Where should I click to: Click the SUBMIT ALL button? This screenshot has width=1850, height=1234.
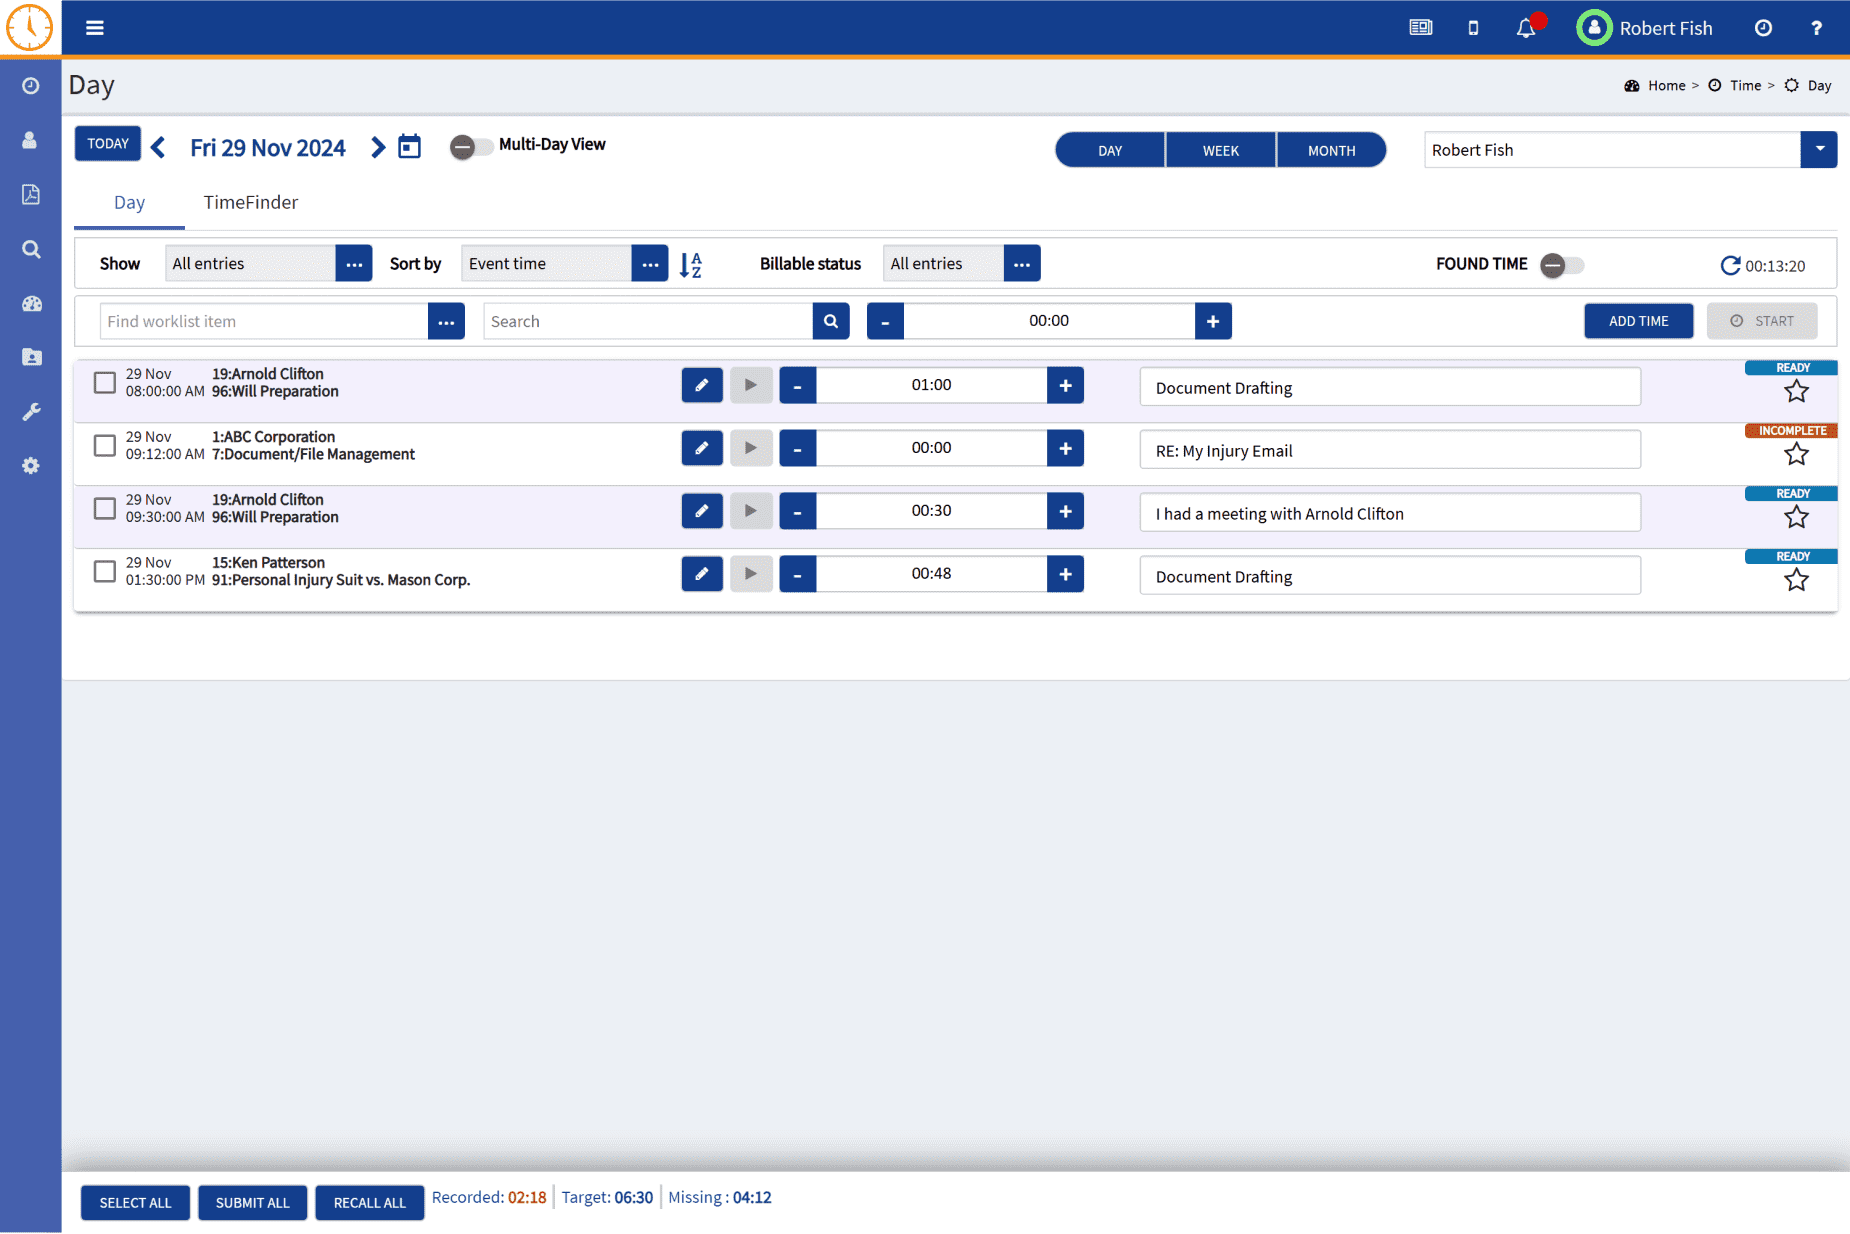coord(252,1202)
